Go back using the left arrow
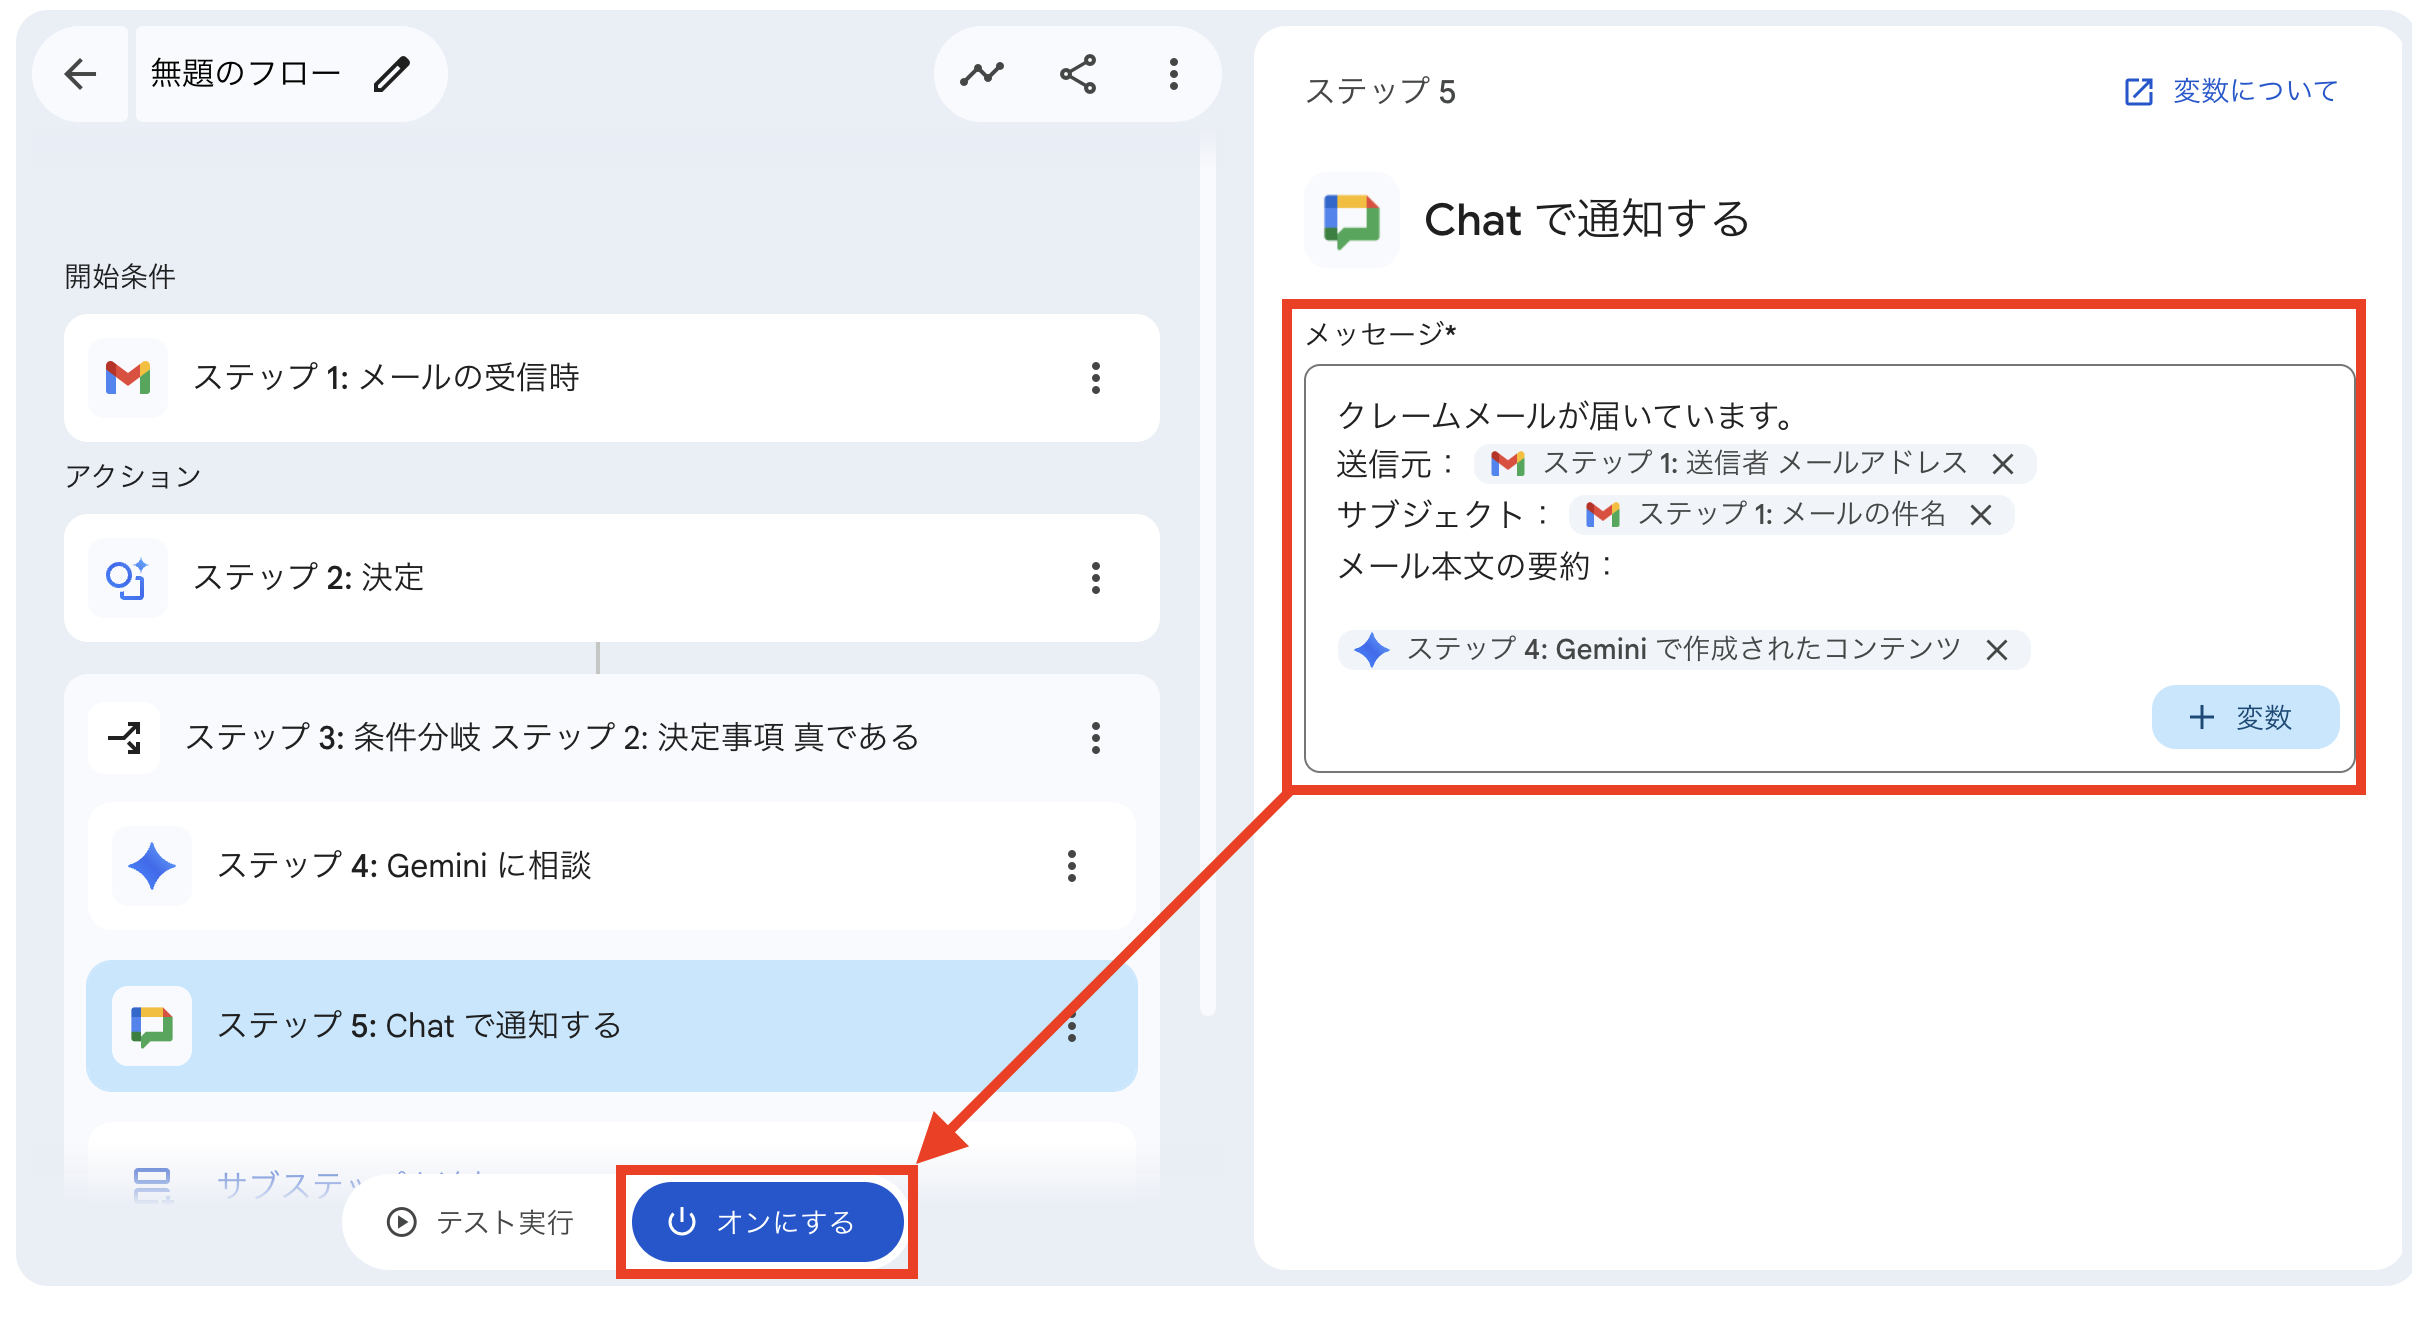Screen dimensions: 2412x1322 pyautogui.click(x=80, y=74)
